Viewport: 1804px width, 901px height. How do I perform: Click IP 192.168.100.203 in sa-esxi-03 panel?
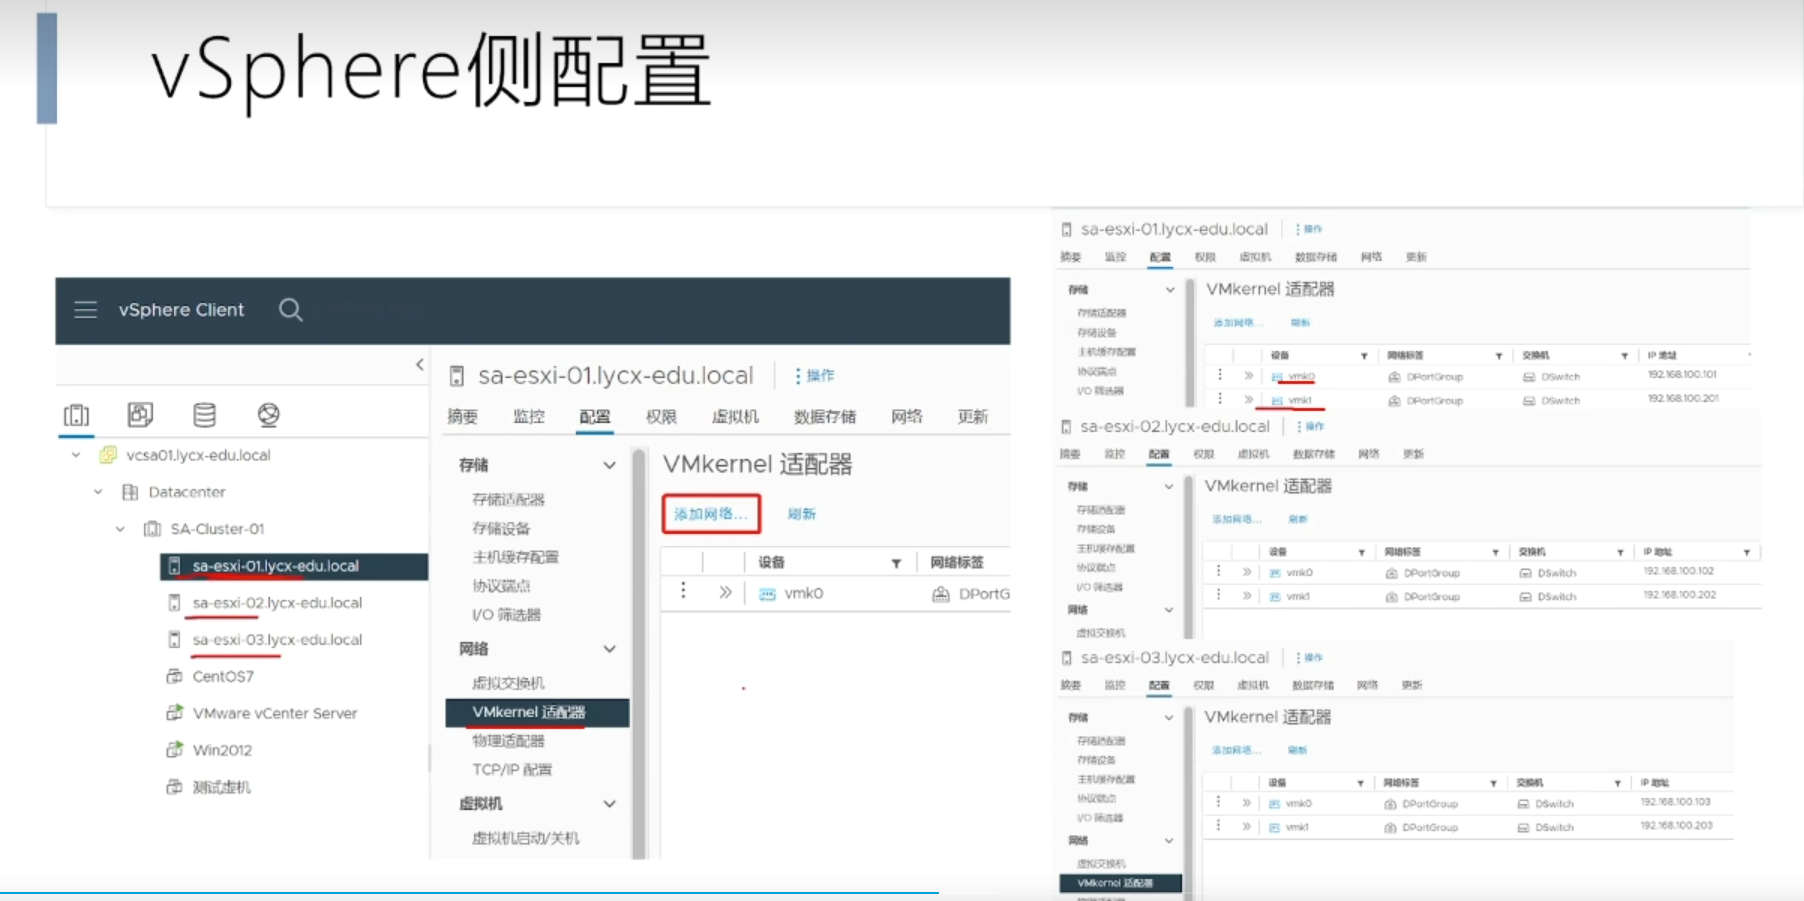point(1677,825)
